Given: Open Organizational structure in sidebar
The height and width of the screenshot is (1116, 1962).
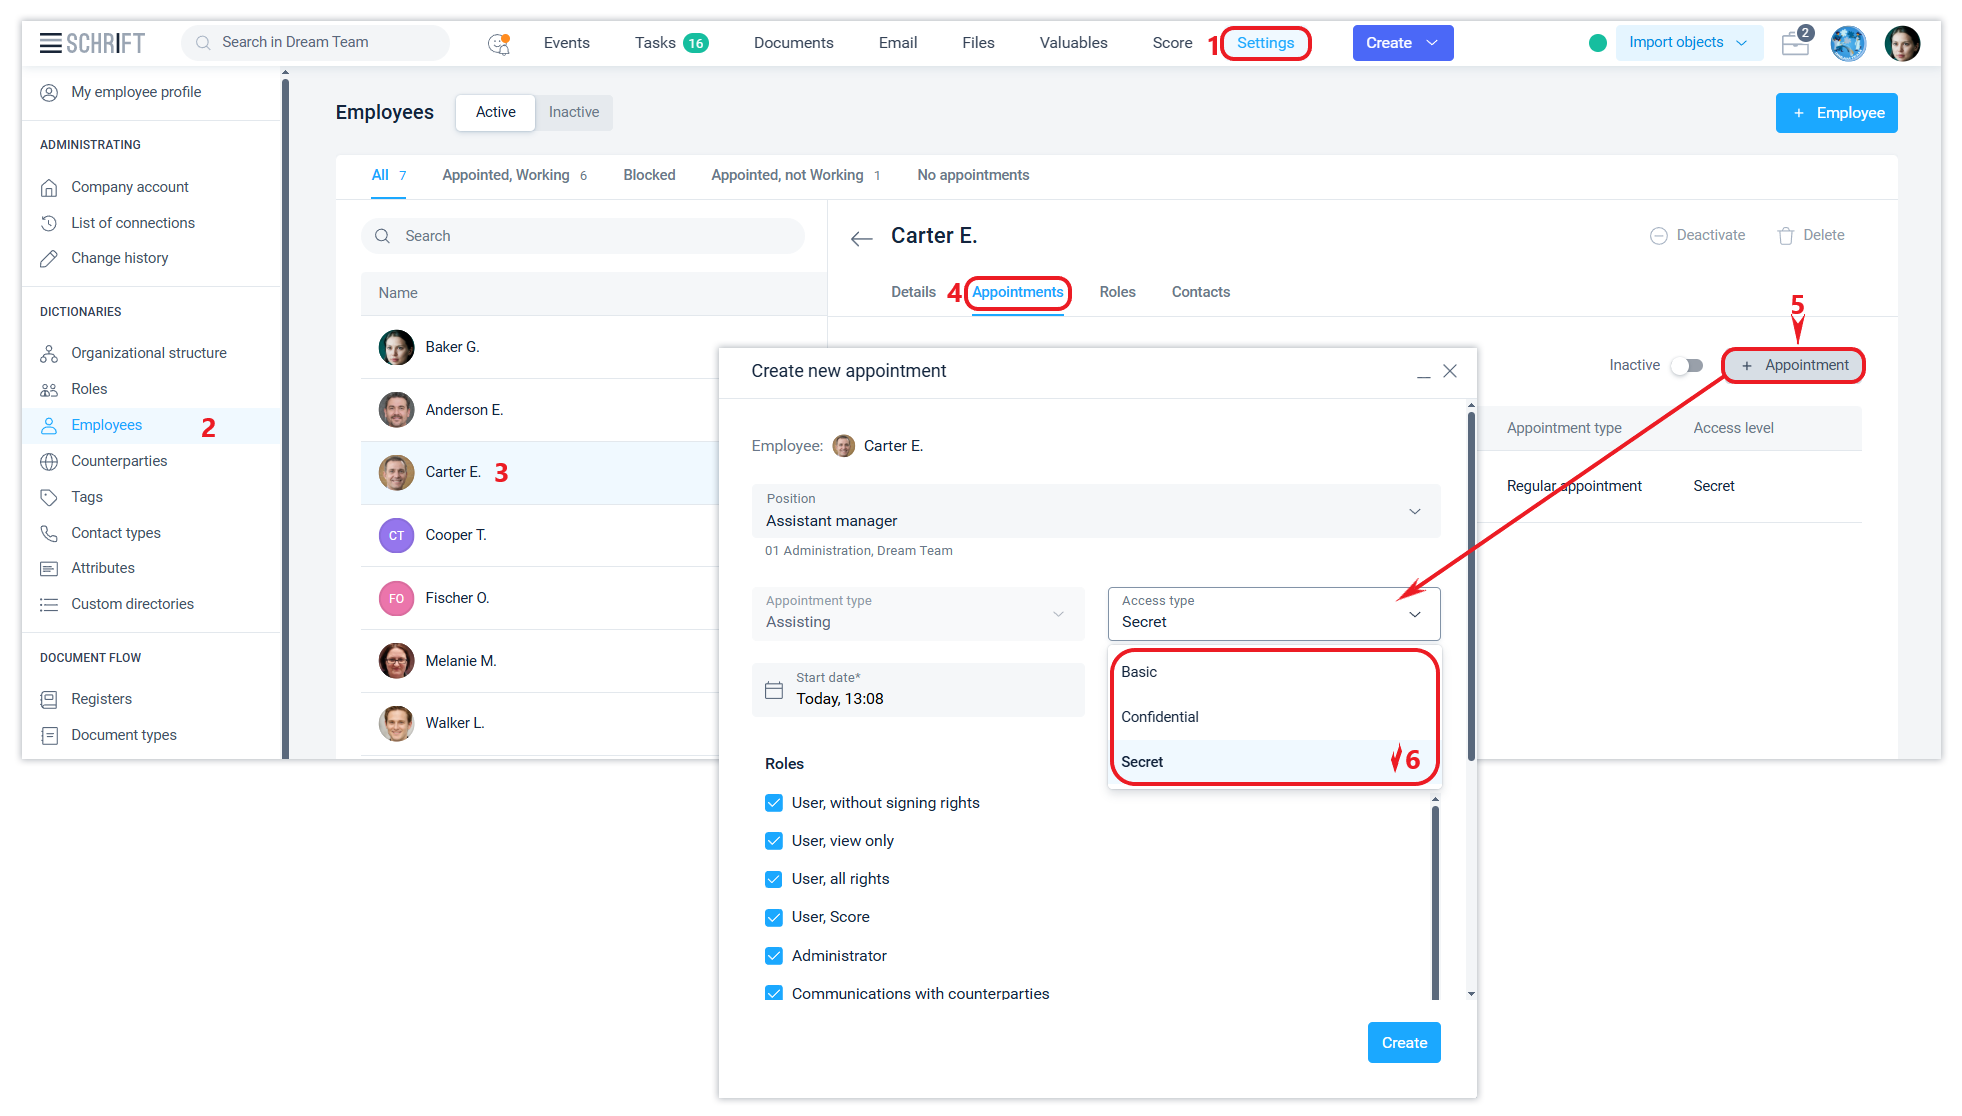Looking at the screenshot, I should [x=148, y=353].
